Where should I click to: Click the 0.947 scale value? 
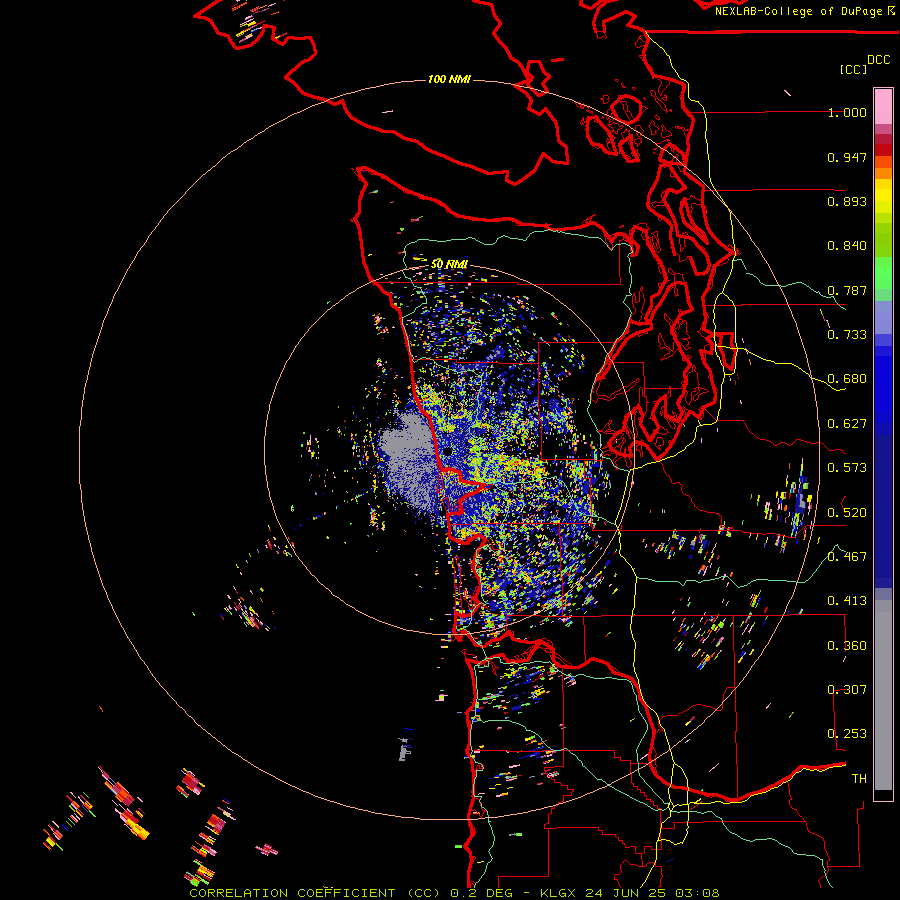click(847, 157)
